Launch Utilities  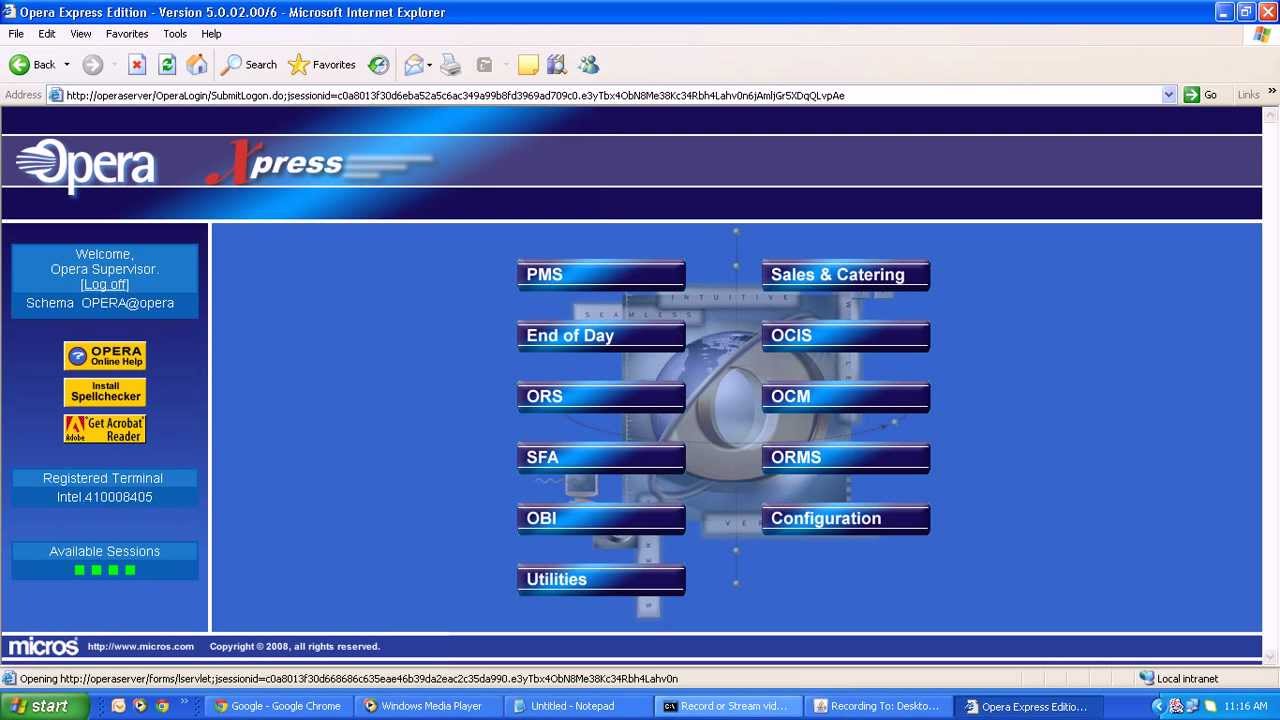pyautogui.click(x=601, y=580)
